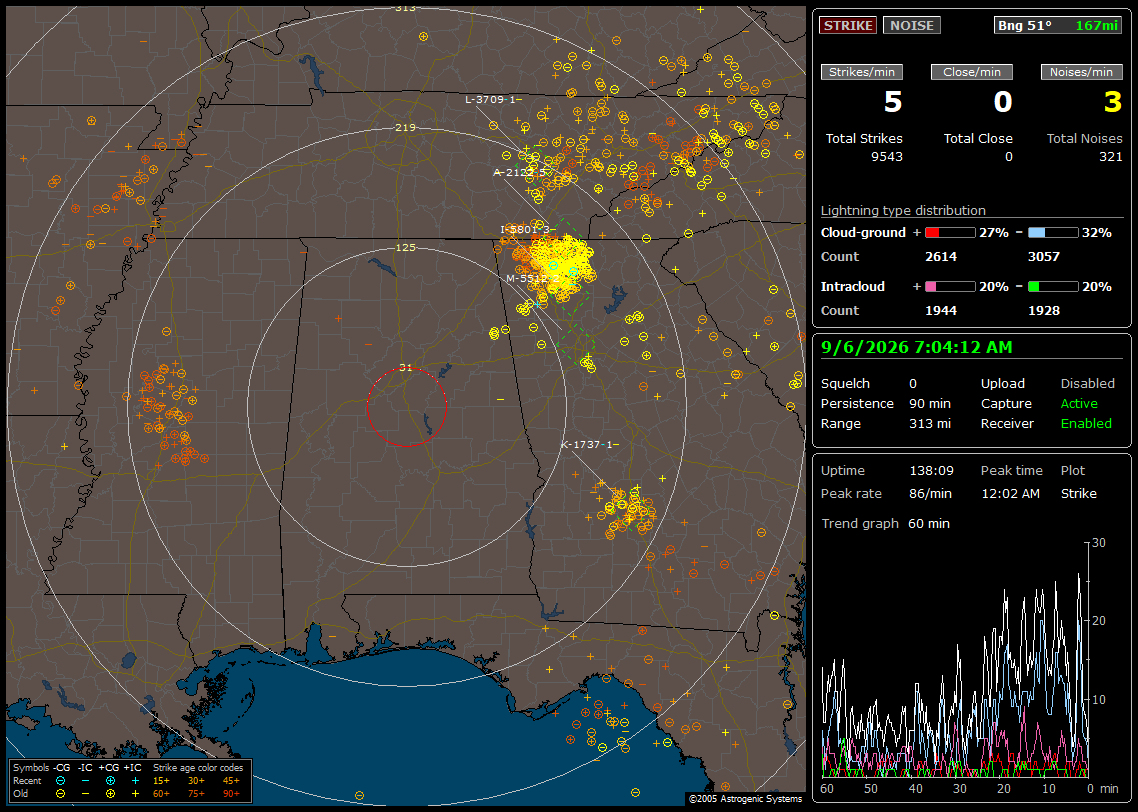Click the red positive cloud-ground percentage bar
This screenshot has width=1138, height=812.
pyautogui.click(x=951, y=233)
